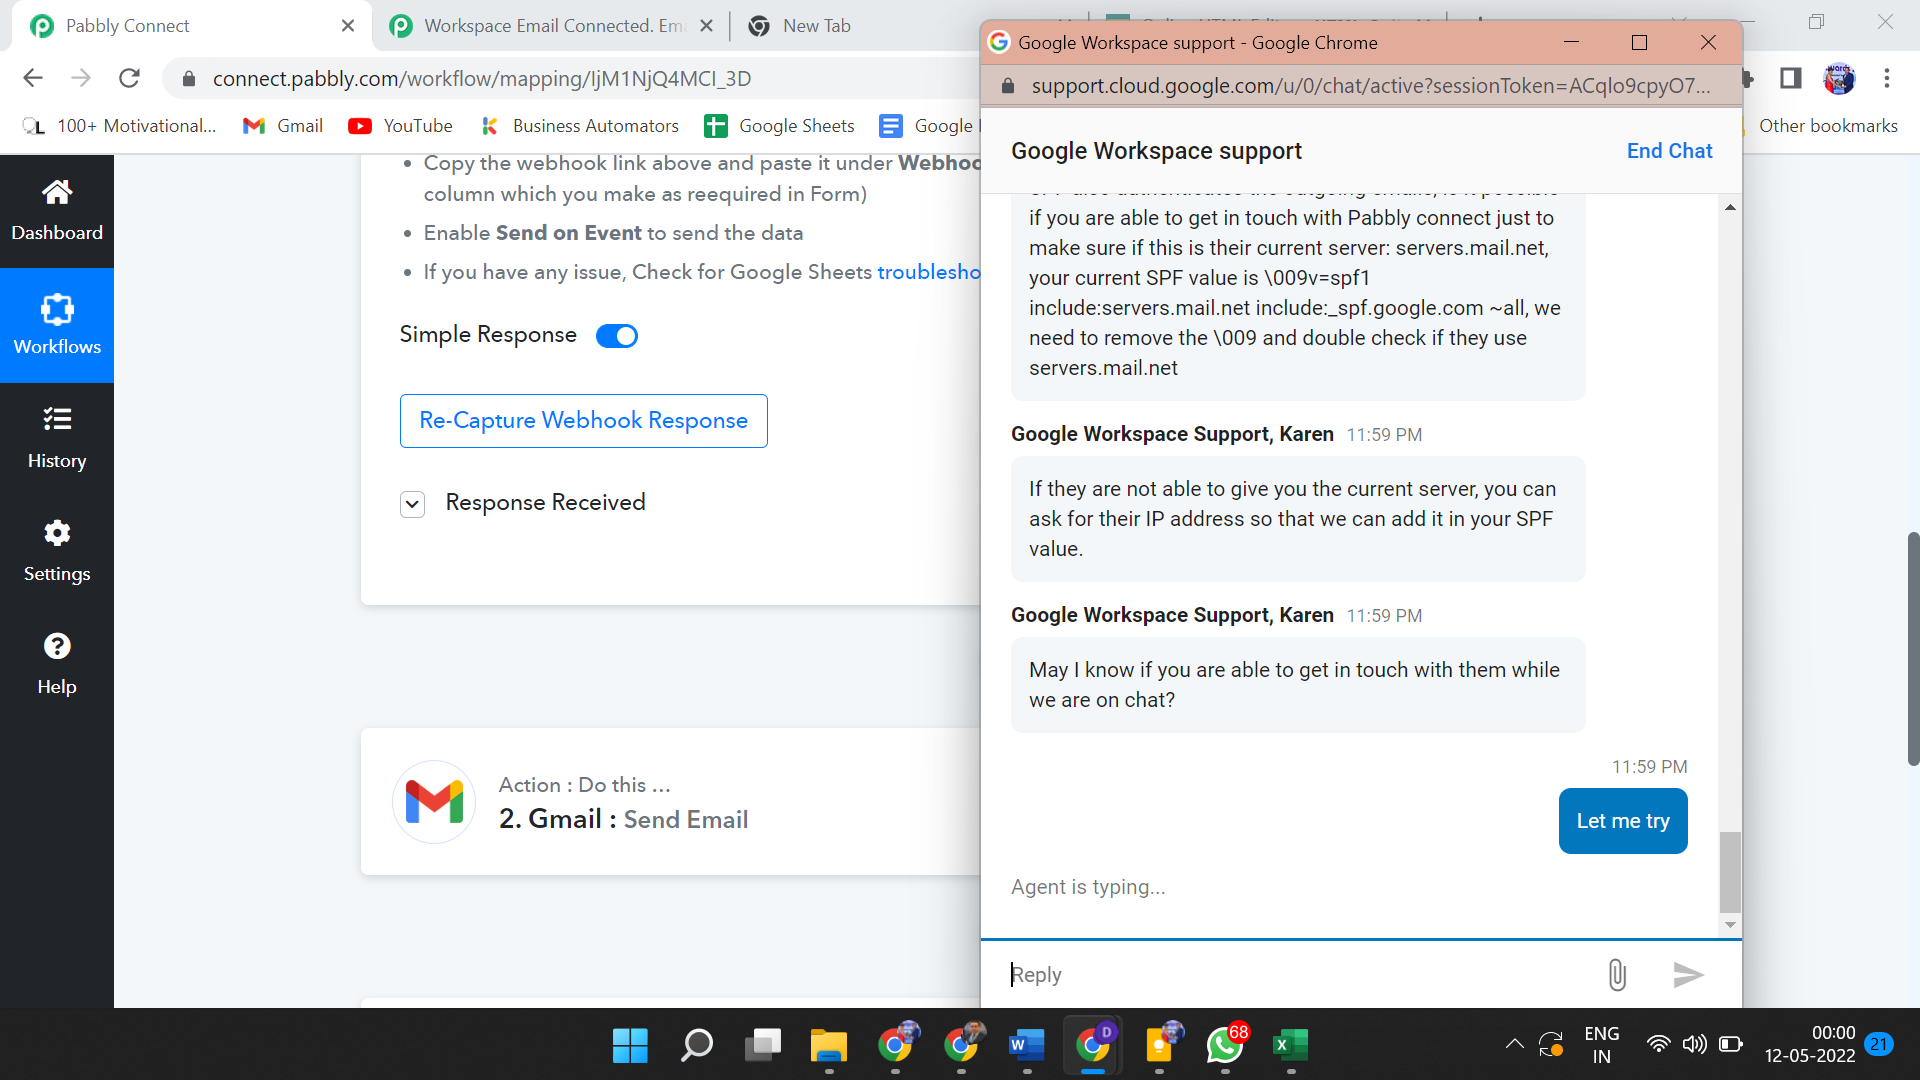The width and height of the screenshot is (1920, 1080).
Task: Open the Business Automators bookmark
Action: pyautogui.click(x=580, y=126)
